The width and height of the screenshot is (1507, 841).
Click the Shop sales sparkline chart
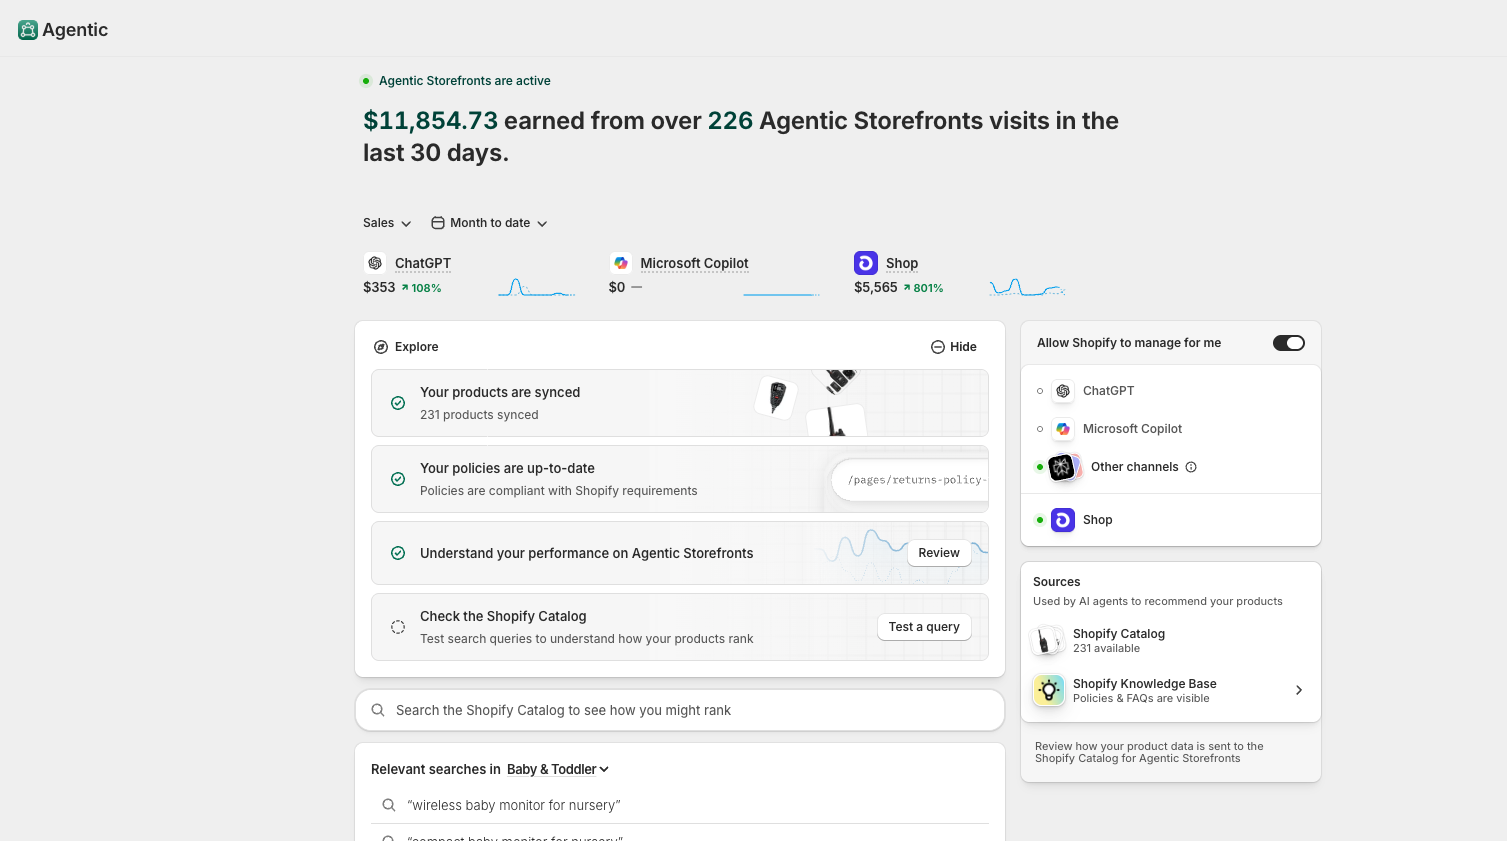pyautogui.click(x=1028, y=288)
